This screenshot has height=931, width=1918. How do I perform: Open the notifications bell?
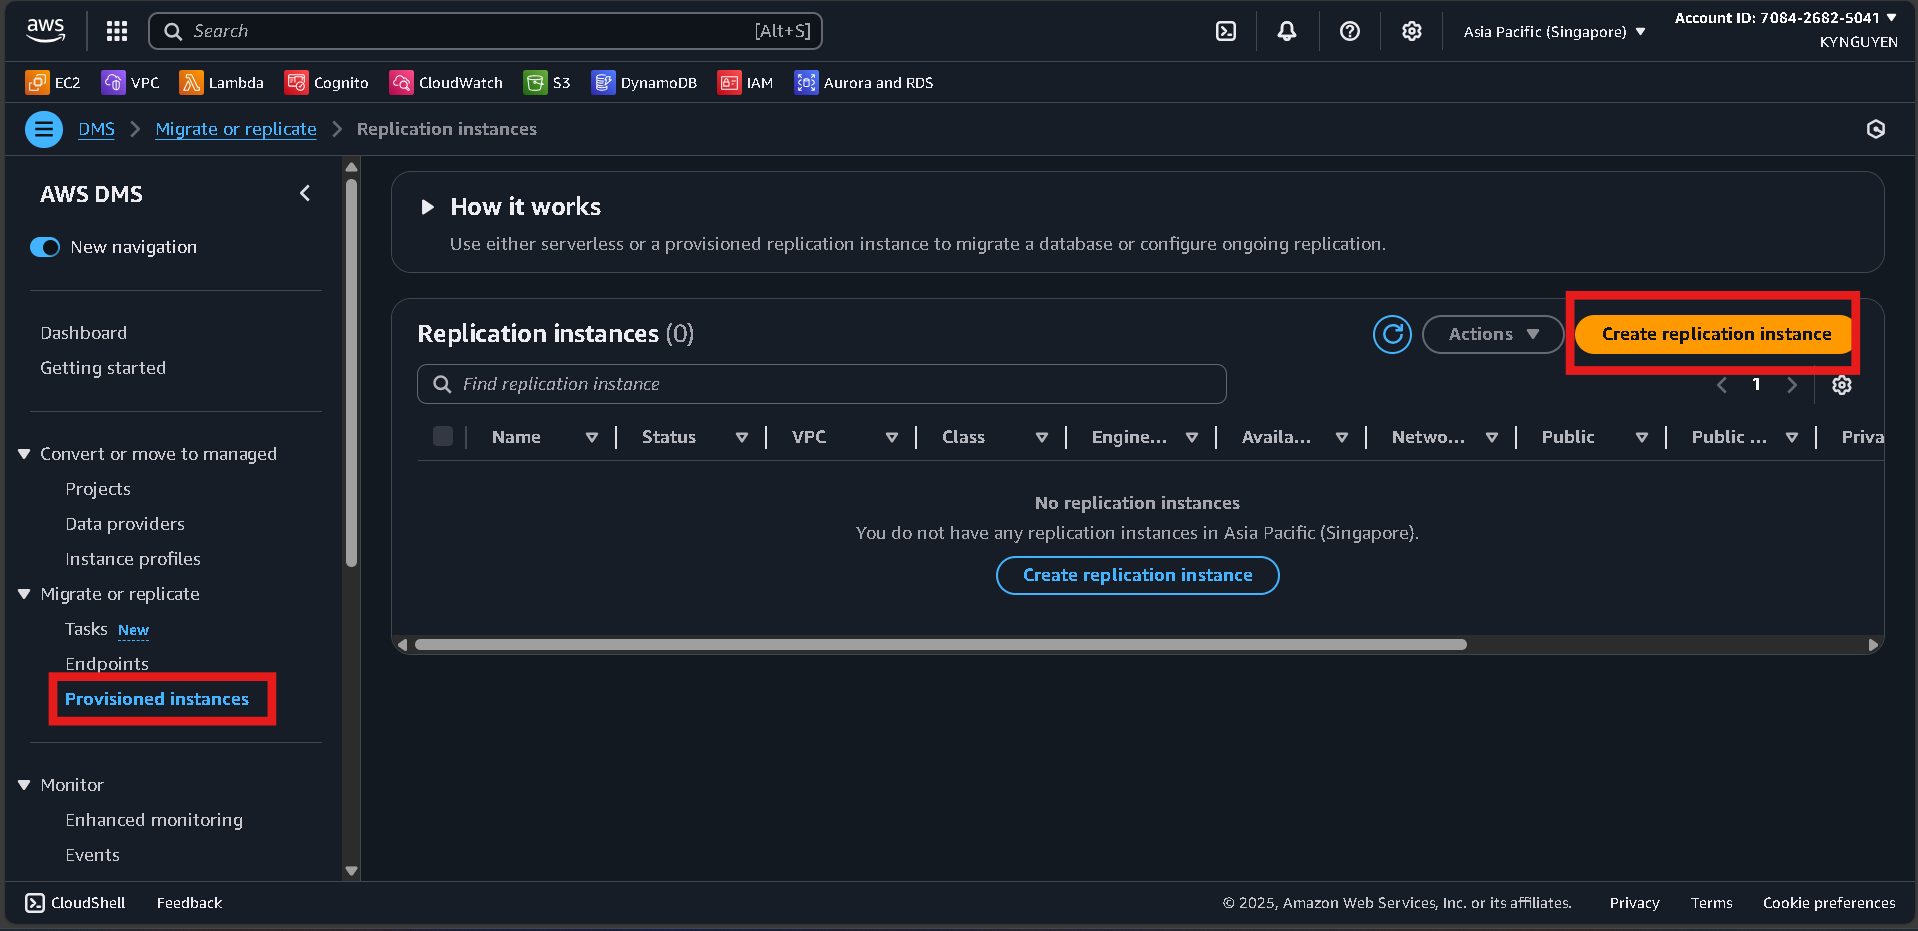[1286, 31]
